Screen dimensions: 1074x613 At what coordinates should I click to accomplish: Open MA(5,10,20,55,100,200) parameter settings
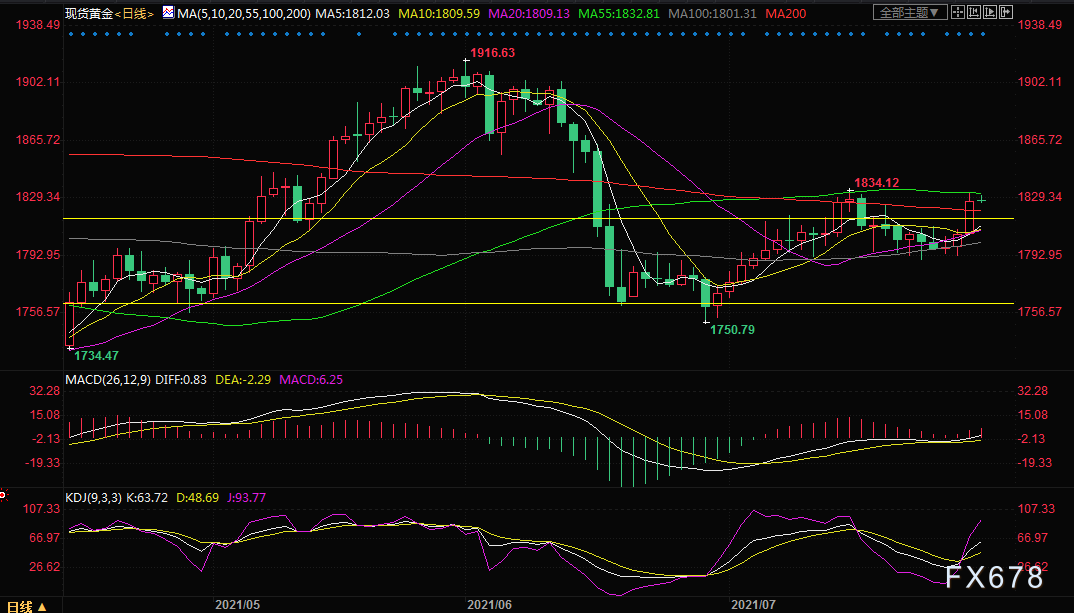[244, 14]
